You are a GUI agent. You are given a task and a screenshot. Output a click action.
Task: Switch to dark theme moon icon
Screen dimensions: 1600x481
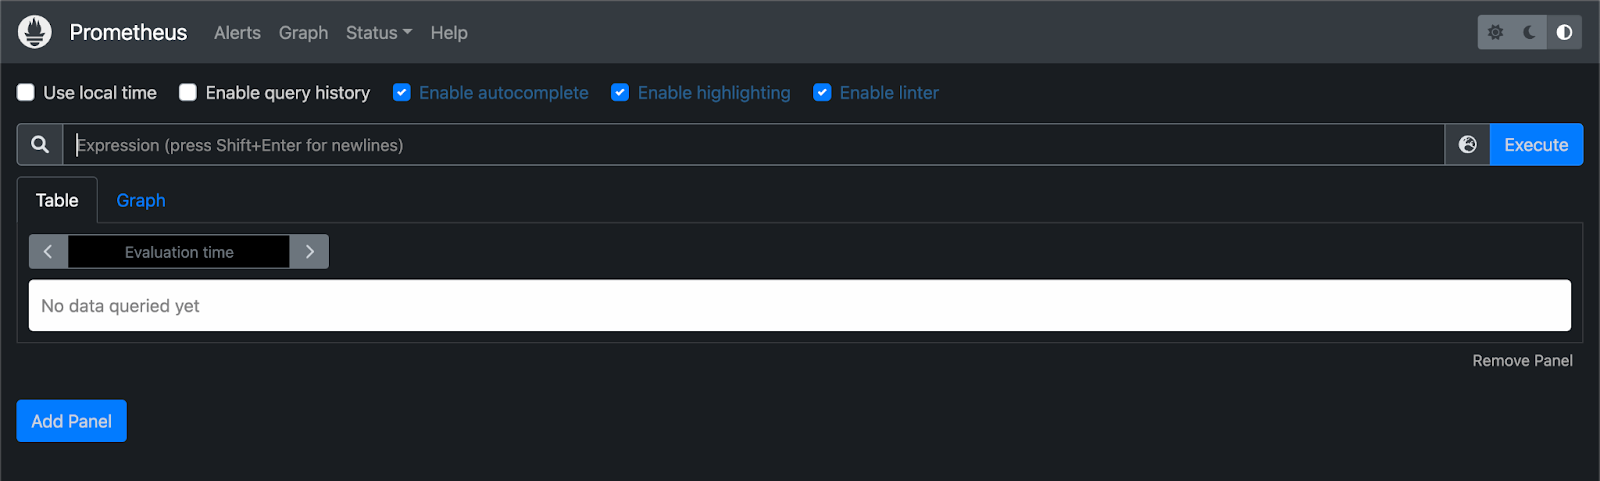pos(1529,32)
